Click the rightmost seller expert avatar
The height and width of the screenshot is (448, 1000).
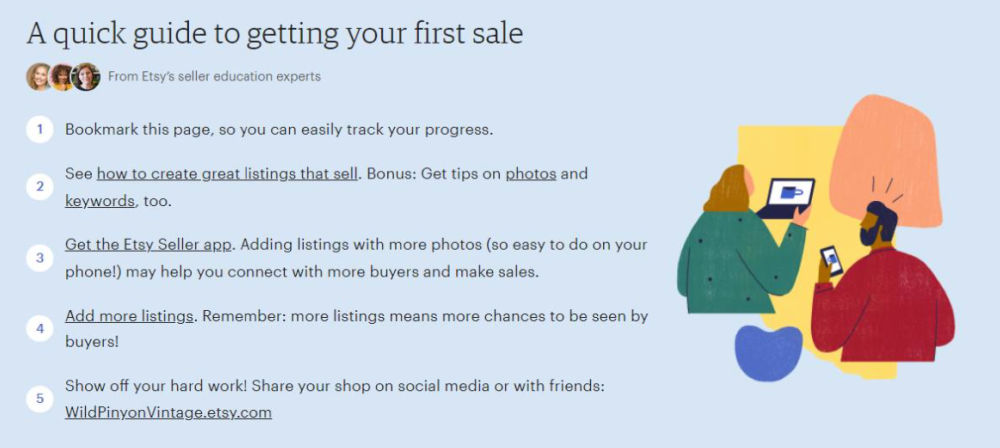(86, 77)
